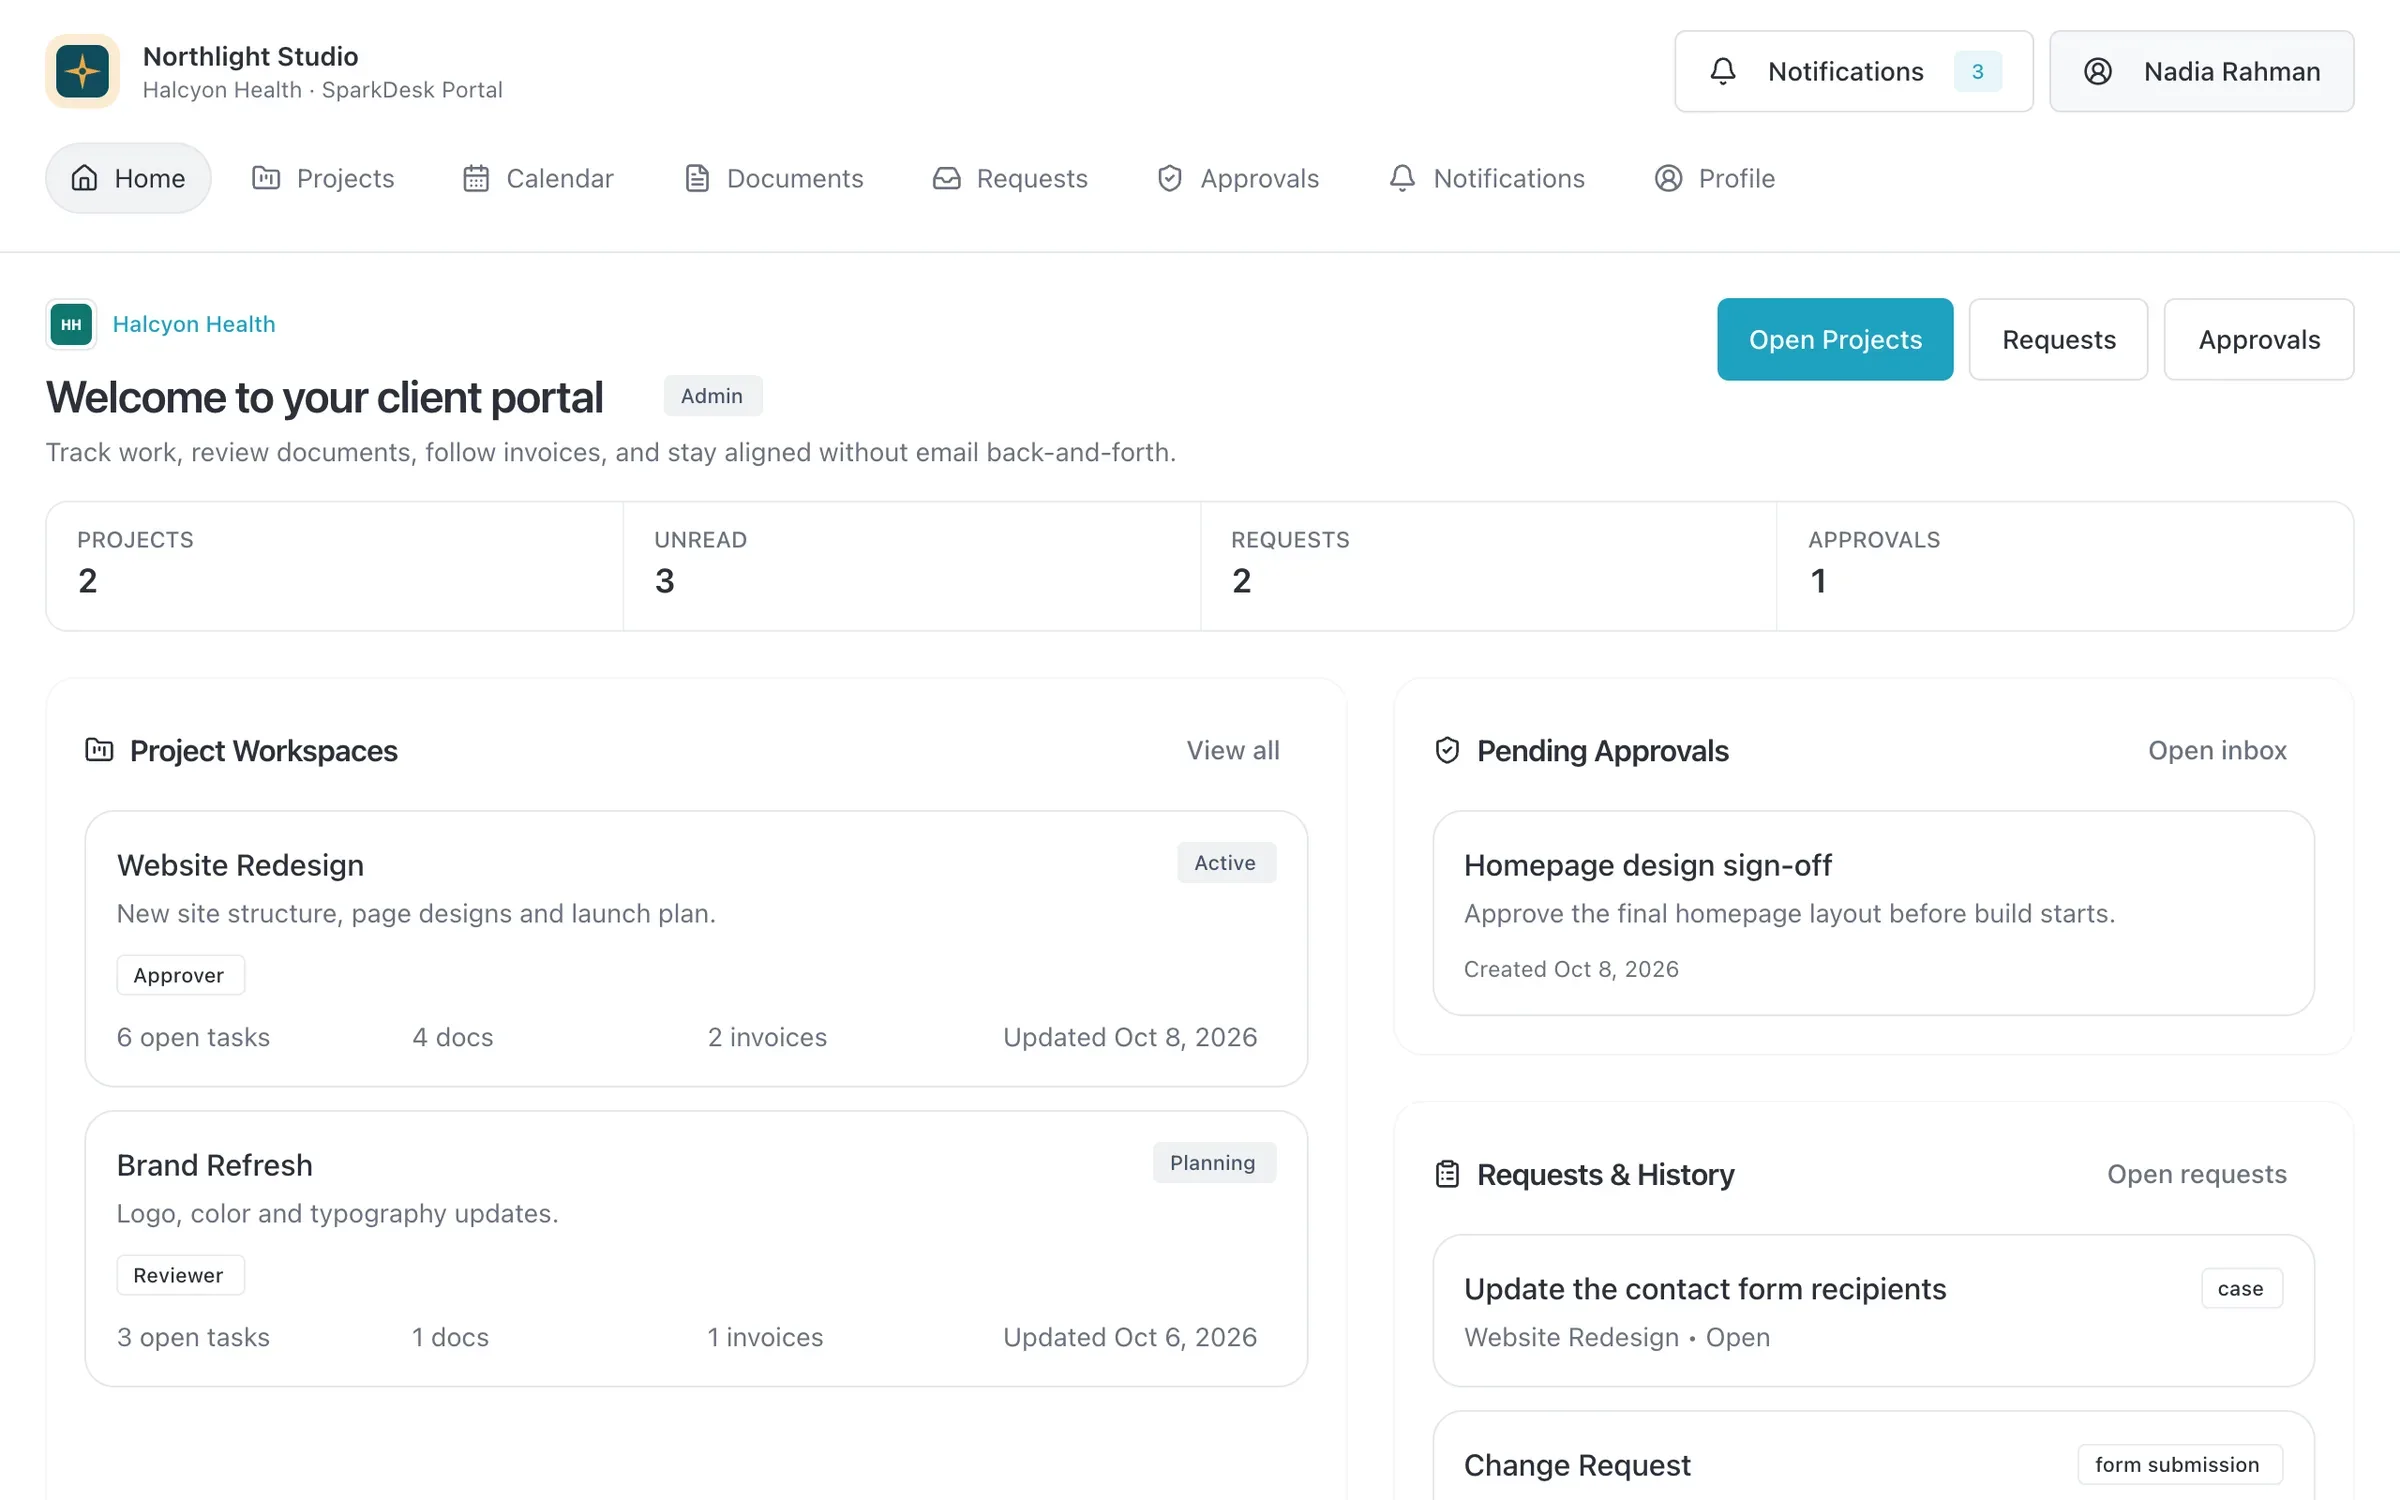Open the Brand Refresh project card
2400x1500 pixels.
(x=697, y=1248)
